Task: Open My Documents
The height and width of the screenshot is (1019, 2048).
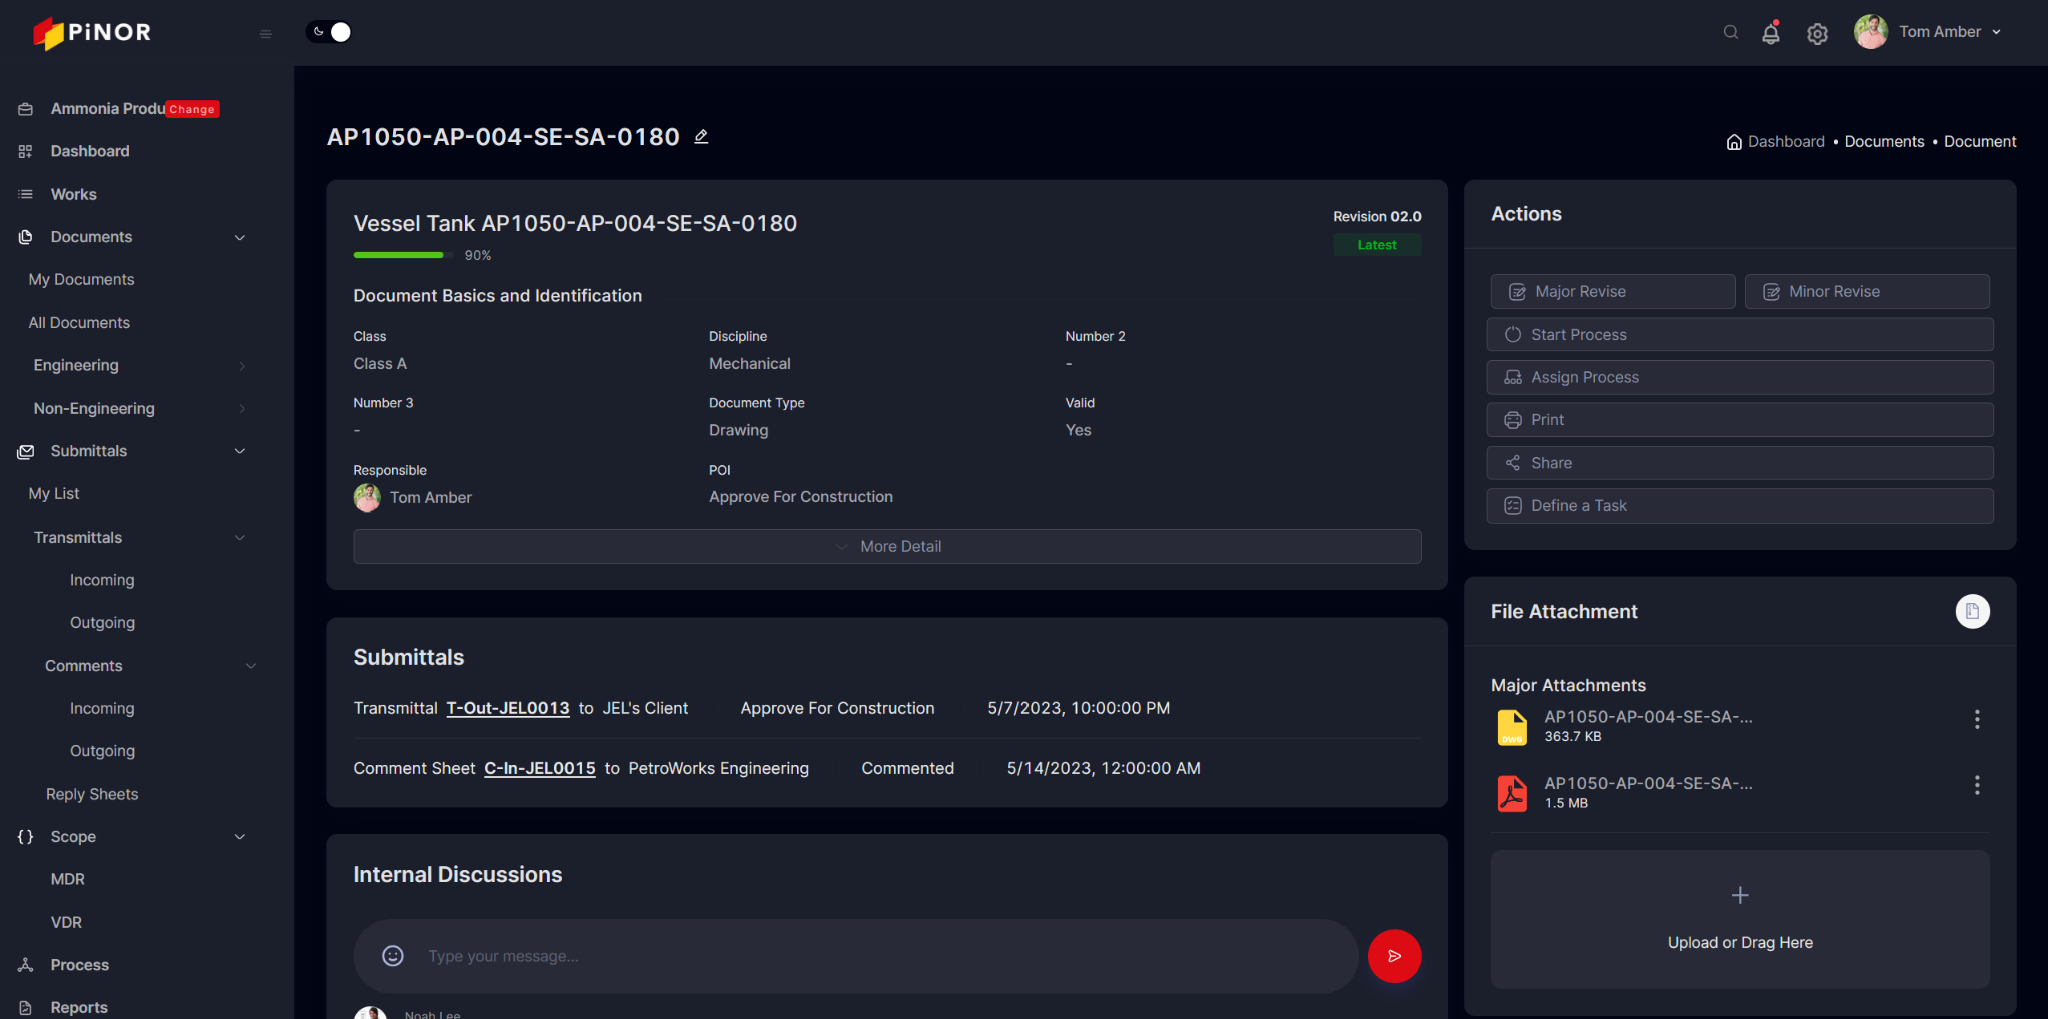Action: (81, 280)
